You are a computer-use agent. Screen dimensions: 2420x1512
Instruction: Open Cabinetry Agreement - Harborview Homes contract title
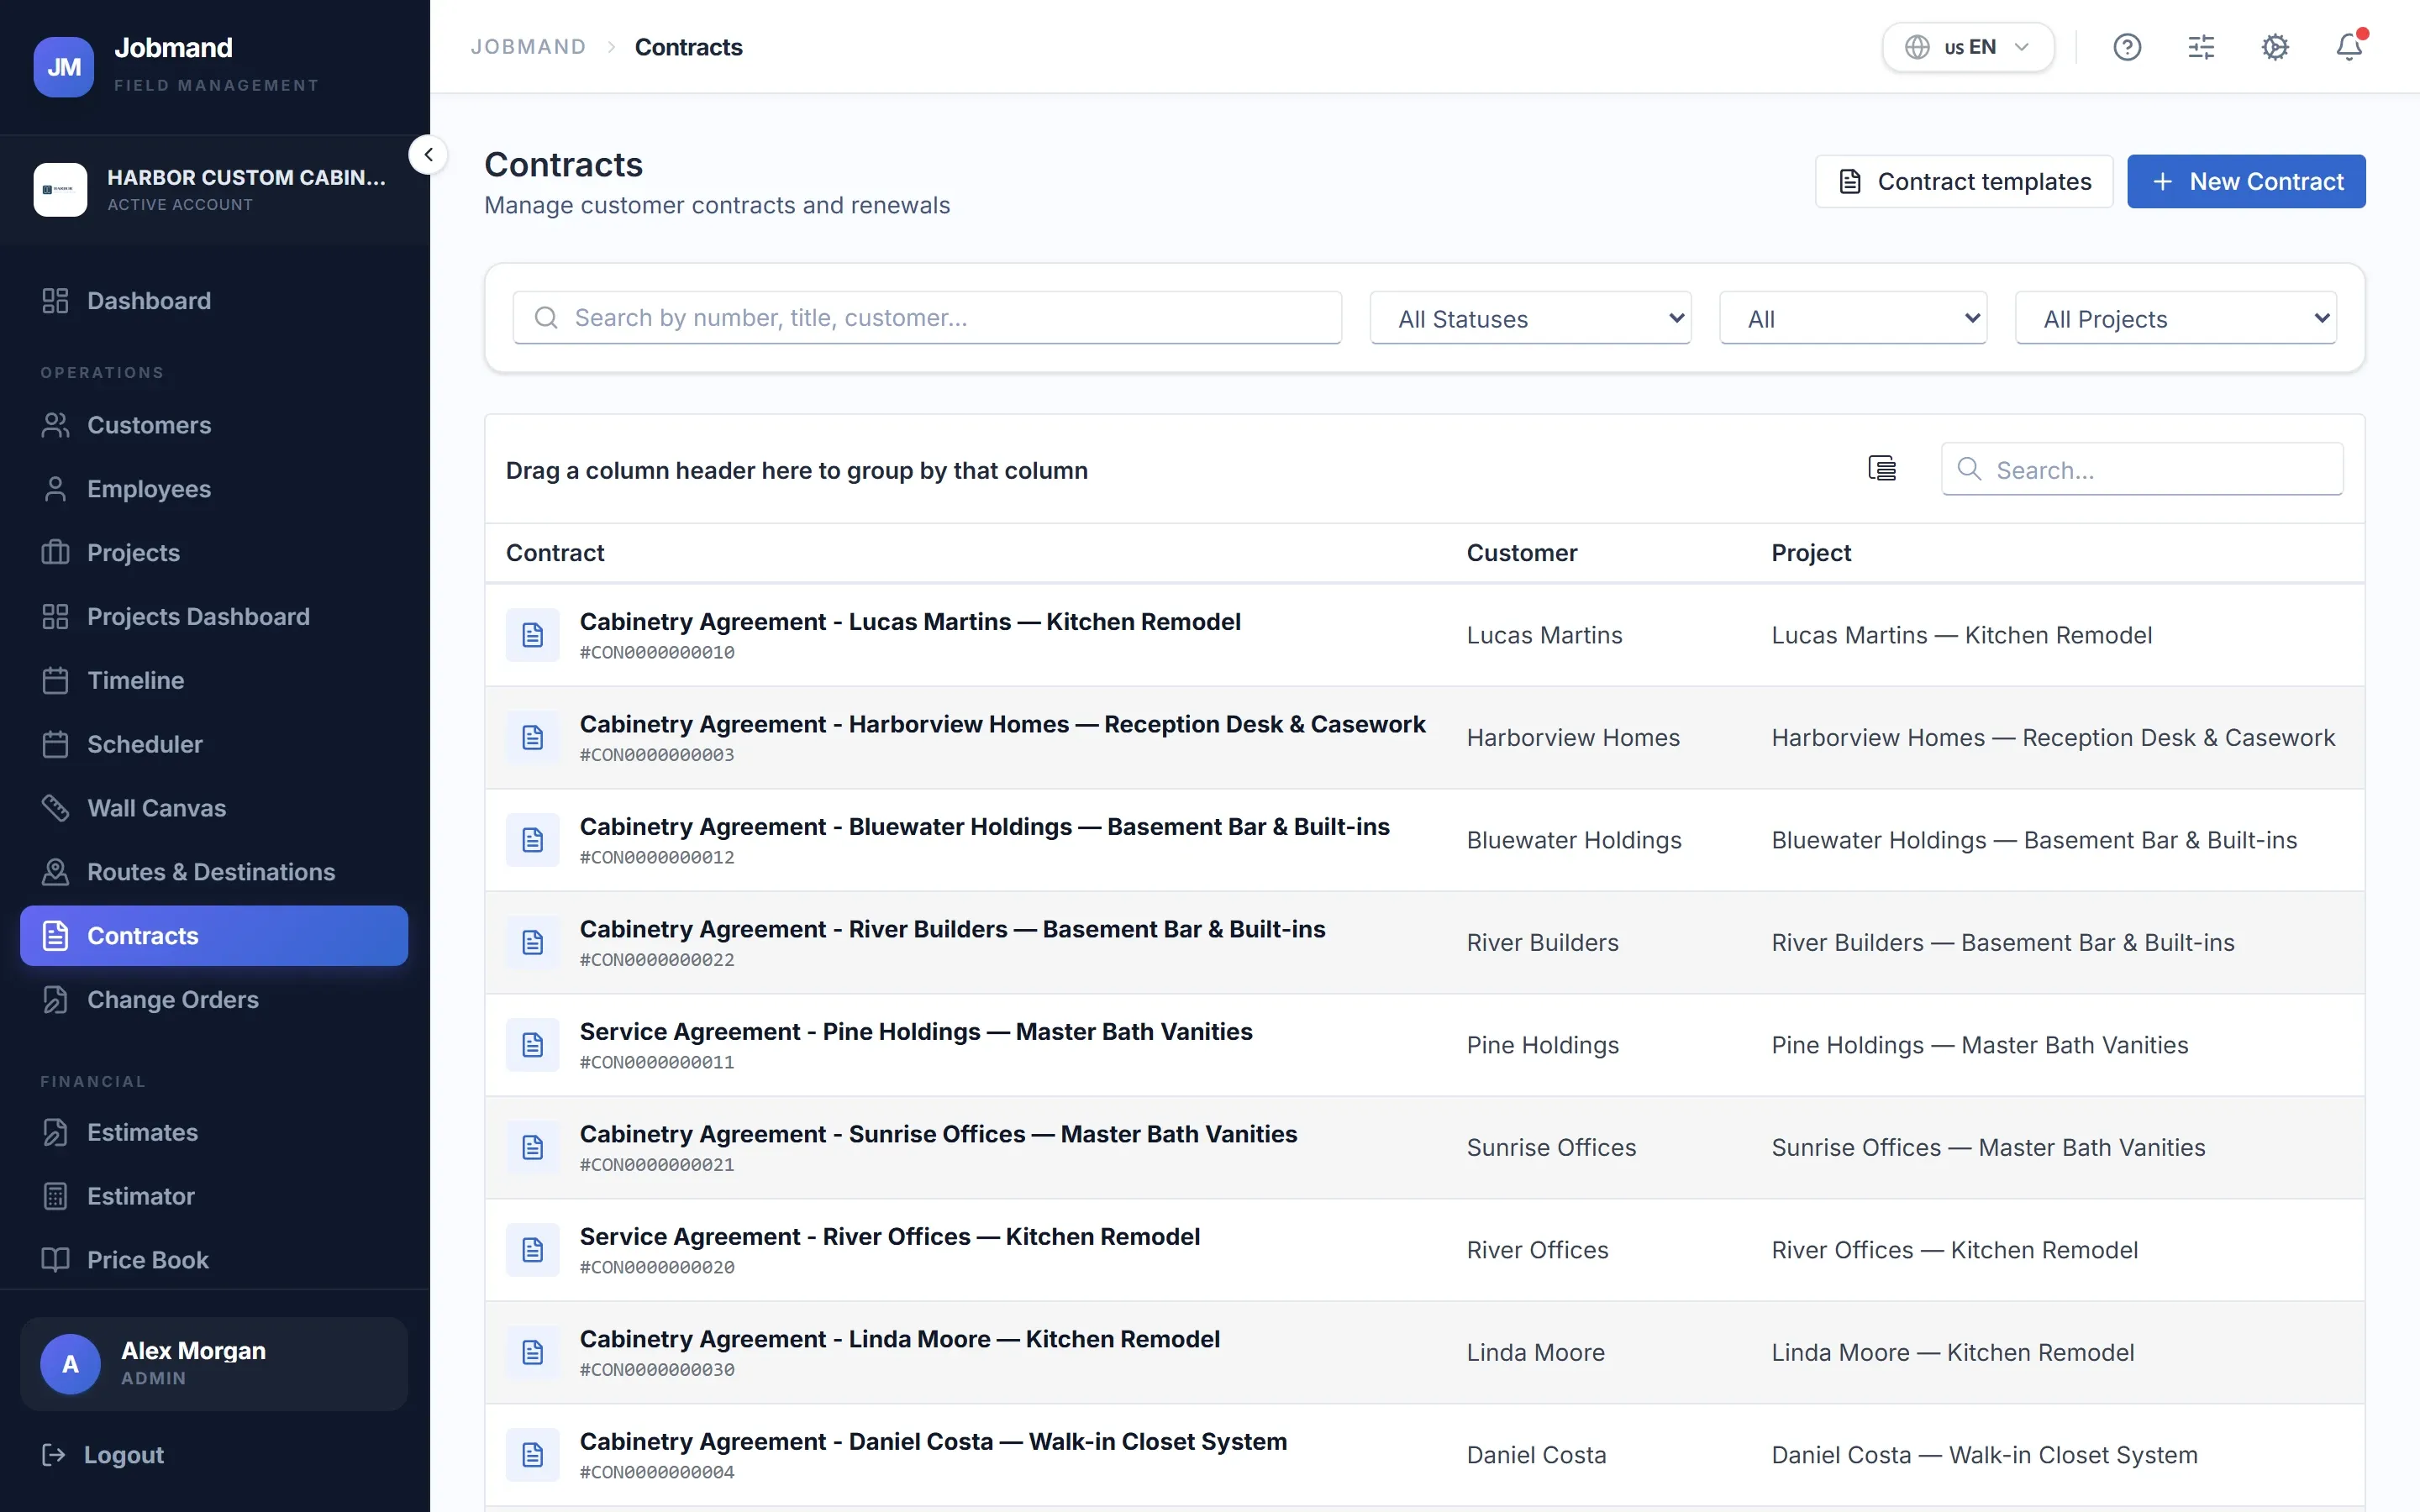tap(1003, 724)
